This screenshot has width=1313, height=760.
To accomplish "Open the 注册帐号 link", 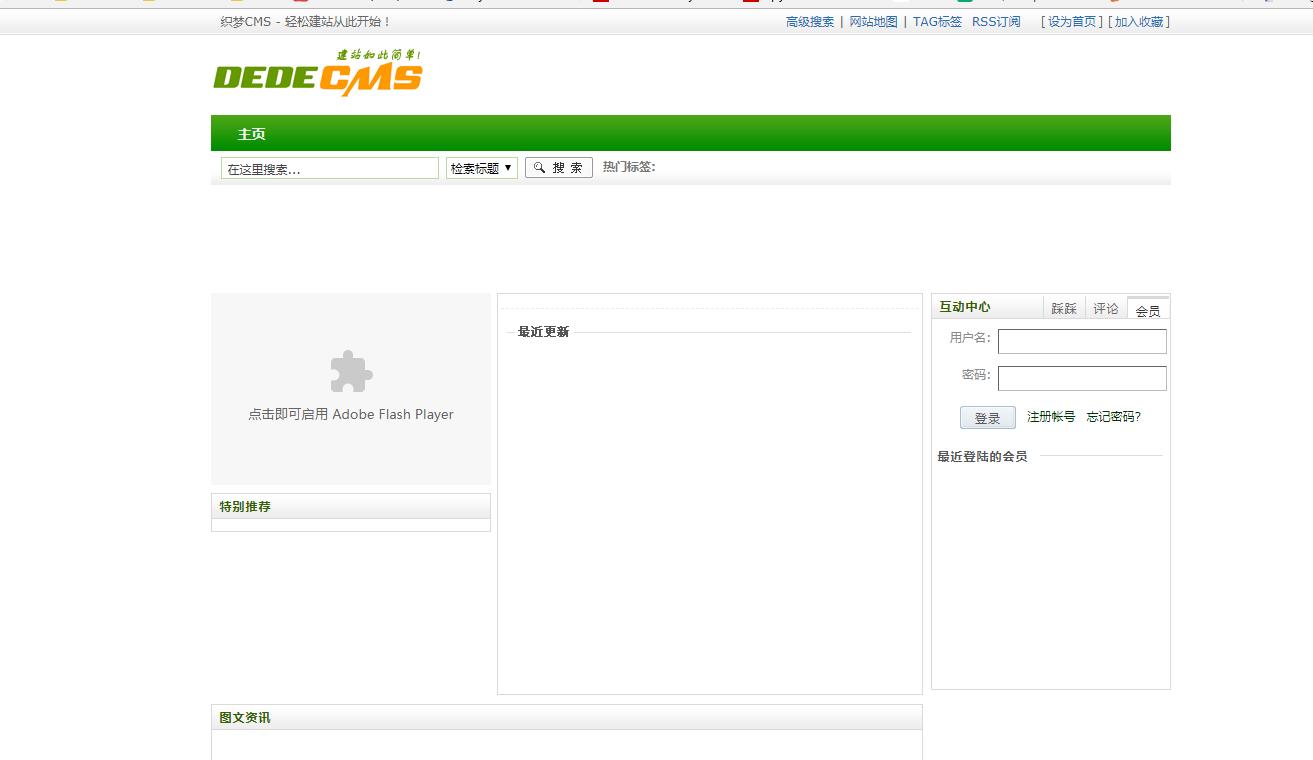I will coord(1051,417).
